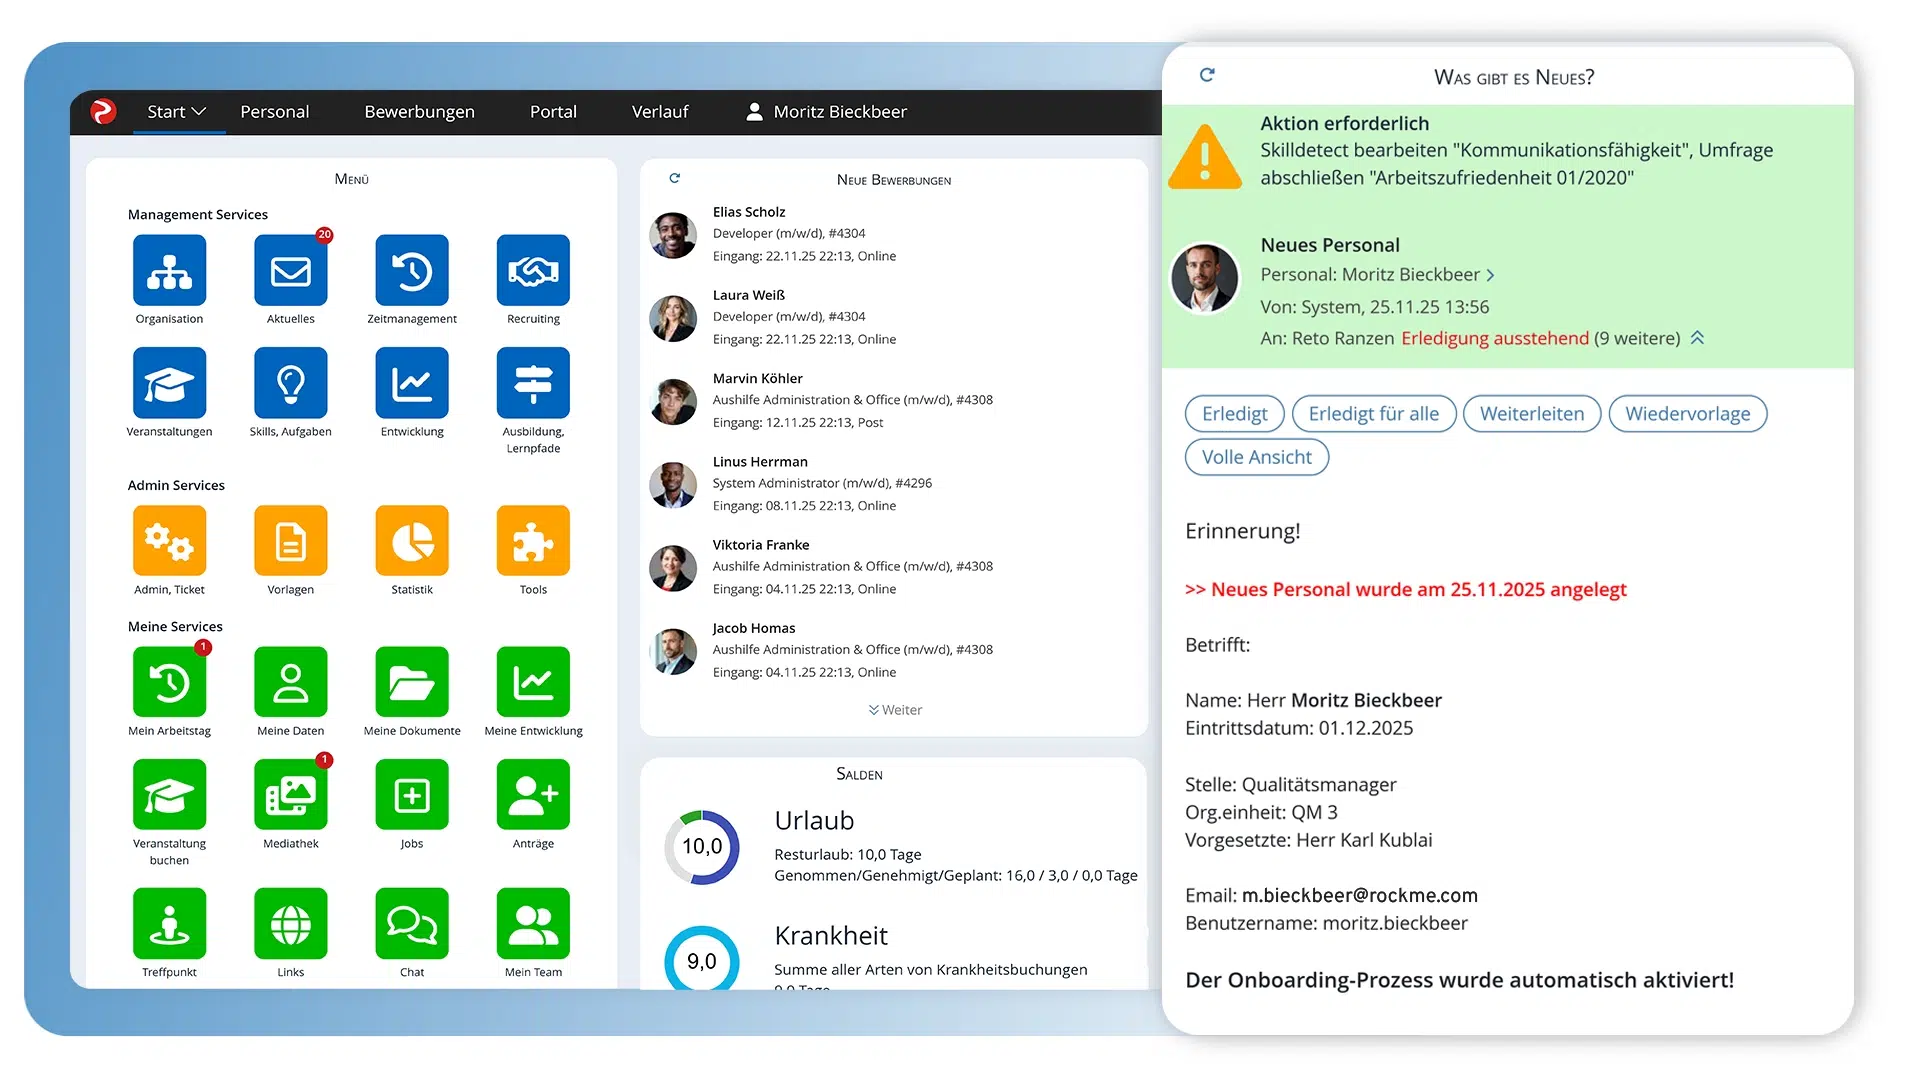The width and height of the screenshot is (1920, 1080).
Task: Open the Bewerbungen menu item
Action: click(x=419, y=112)
